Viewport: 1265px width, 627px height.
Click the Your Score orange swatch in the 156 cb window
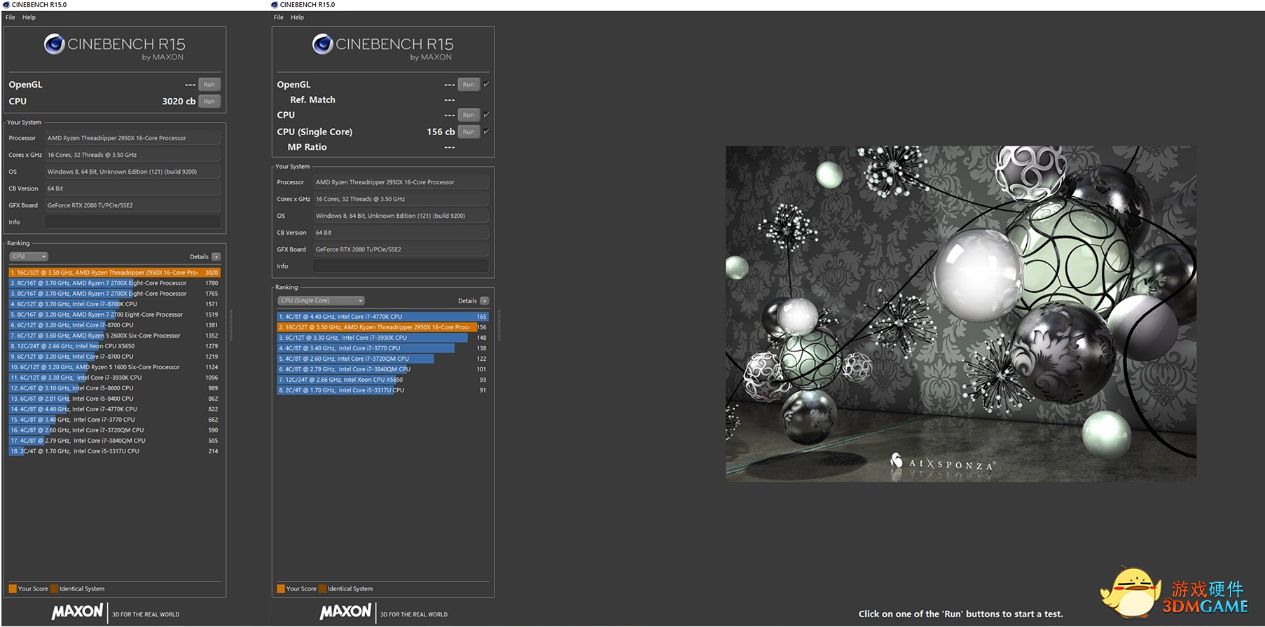pos(281,589)
